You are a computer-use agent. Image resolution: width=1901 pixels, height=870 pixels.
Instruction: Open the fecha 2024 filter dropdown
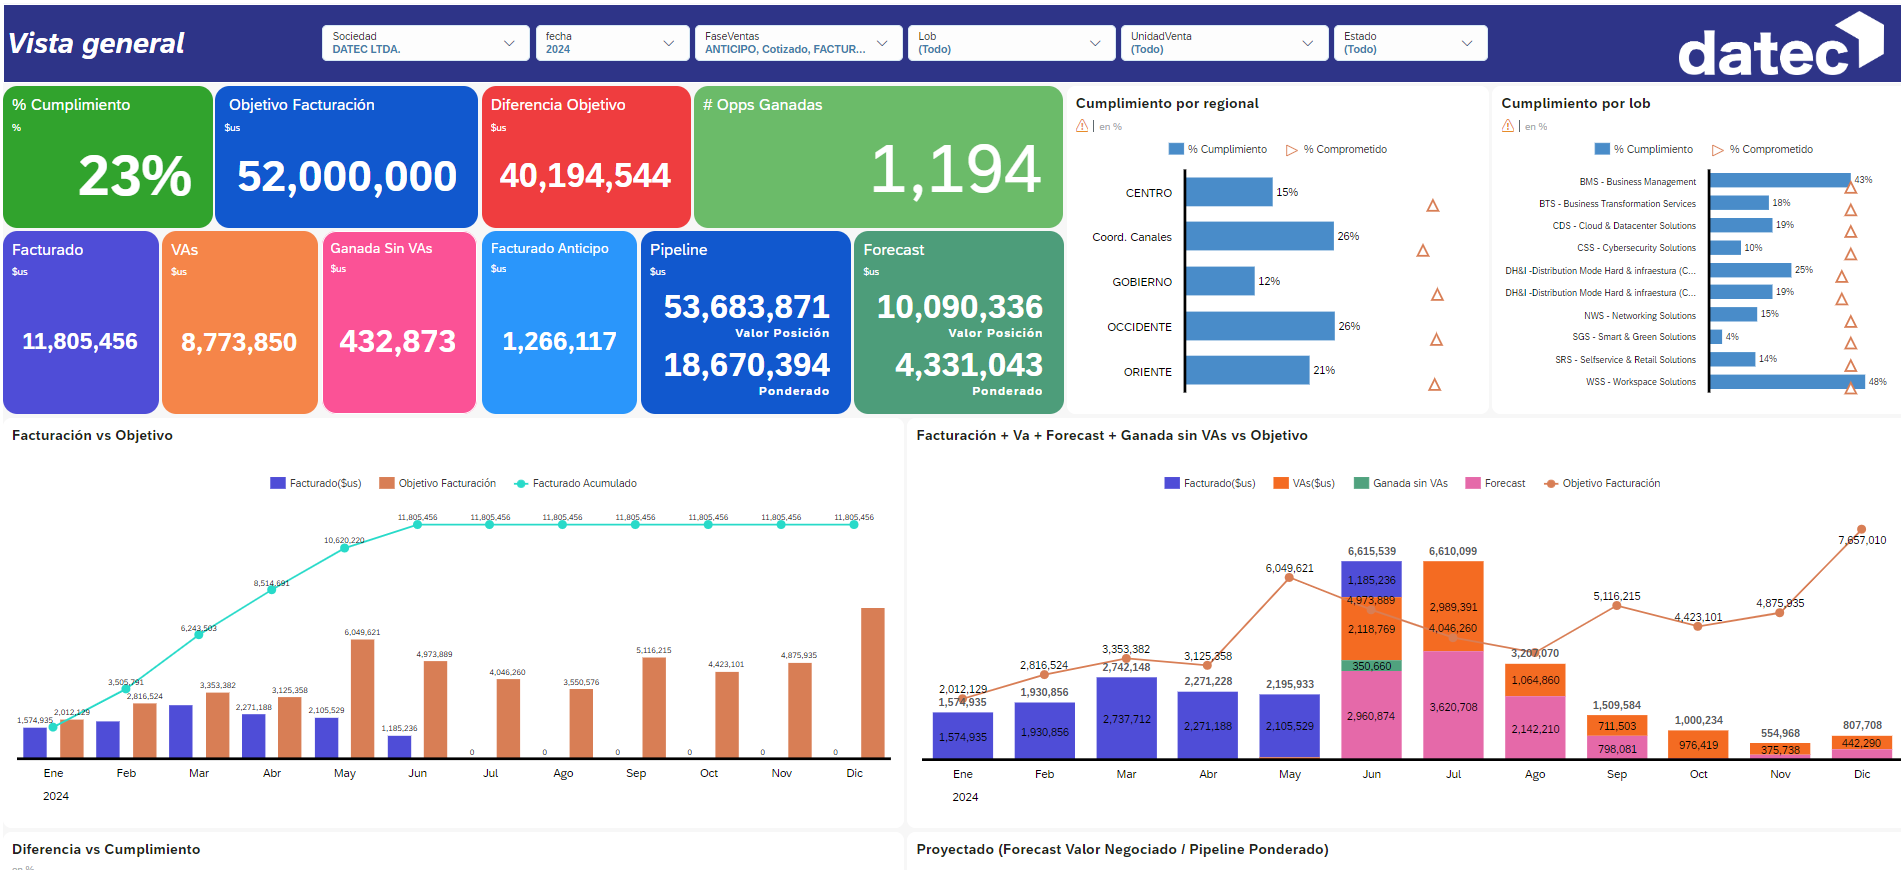click(x=612, y=43)
